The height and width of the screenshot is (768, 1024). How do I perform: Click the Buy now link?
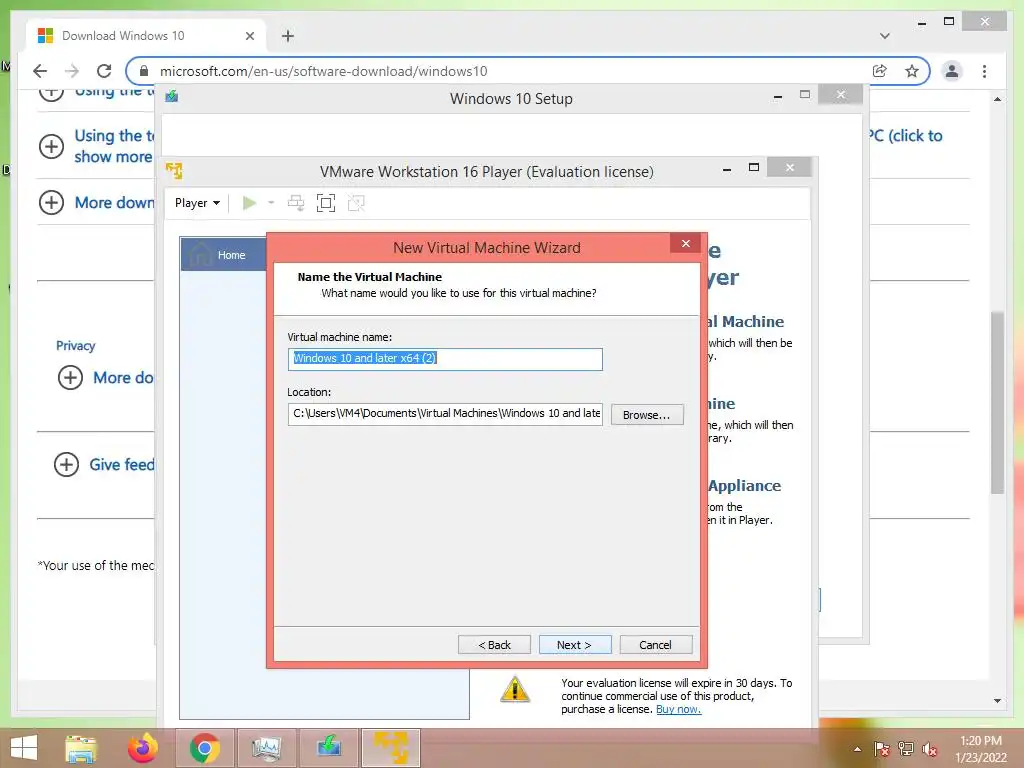679,709
